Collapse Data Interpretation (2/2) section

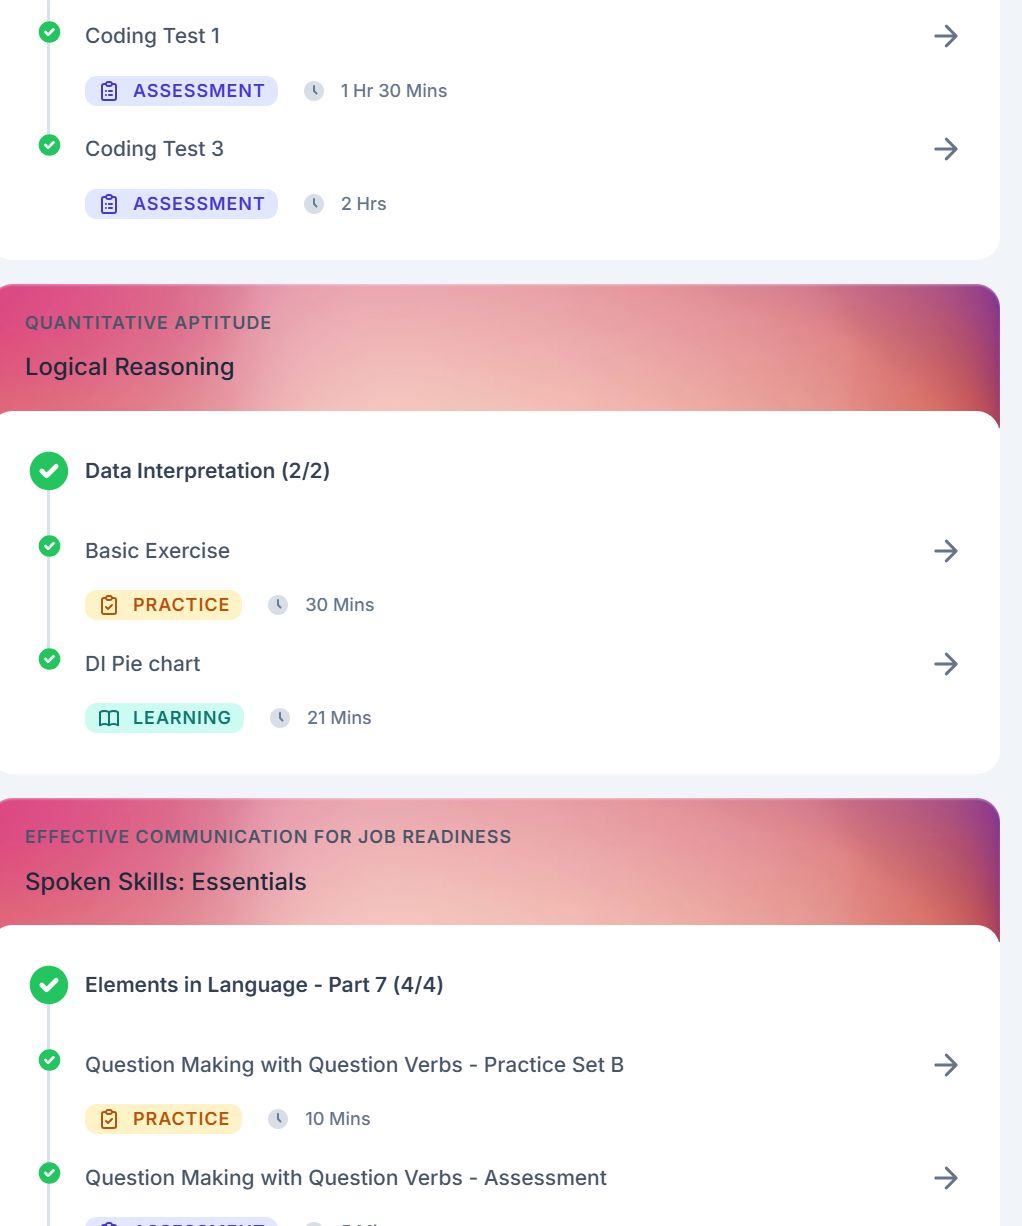pyautogui.click(x=207, y=471)
